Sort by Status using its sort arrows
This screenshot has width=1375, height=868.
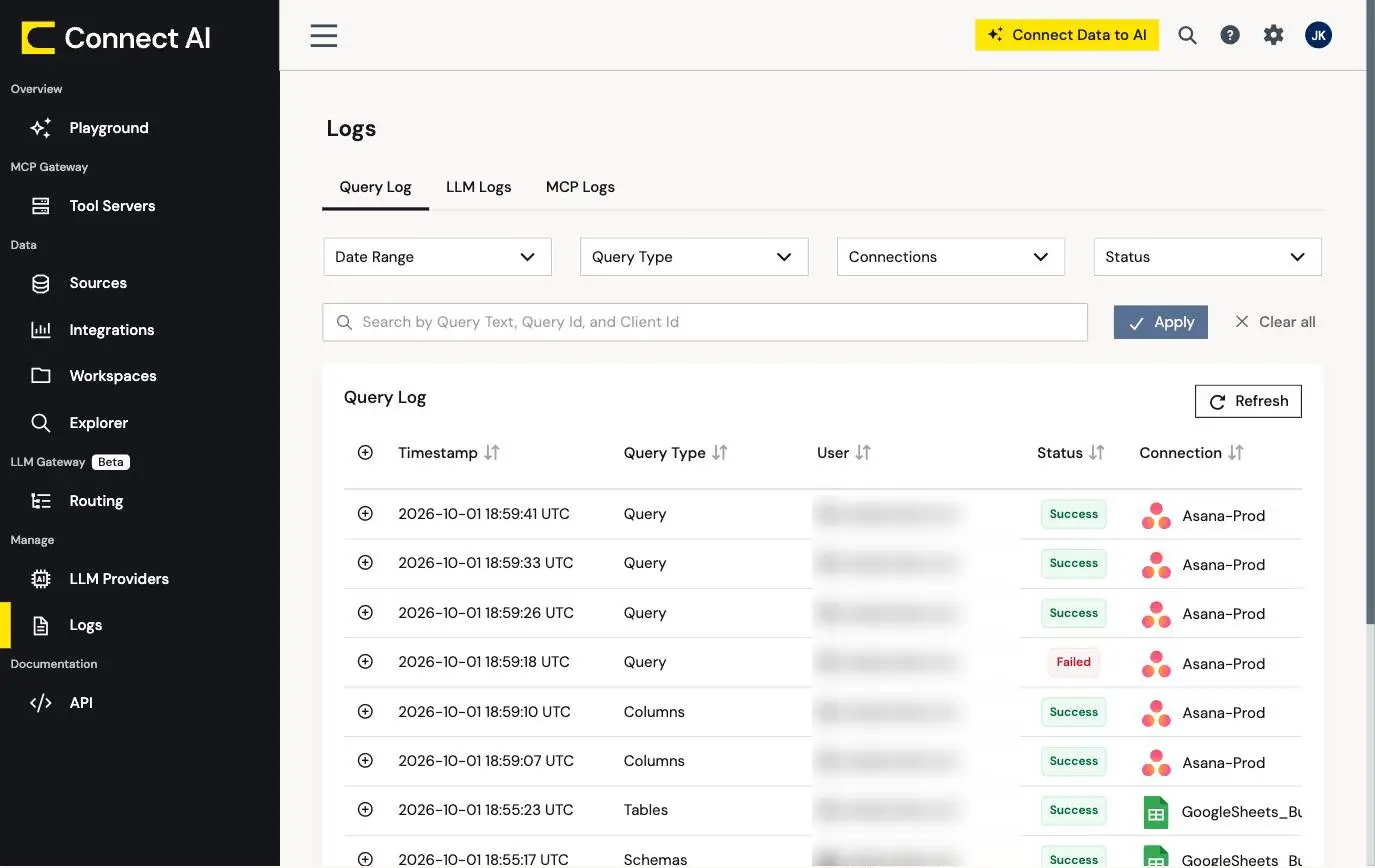(1097, 453)
